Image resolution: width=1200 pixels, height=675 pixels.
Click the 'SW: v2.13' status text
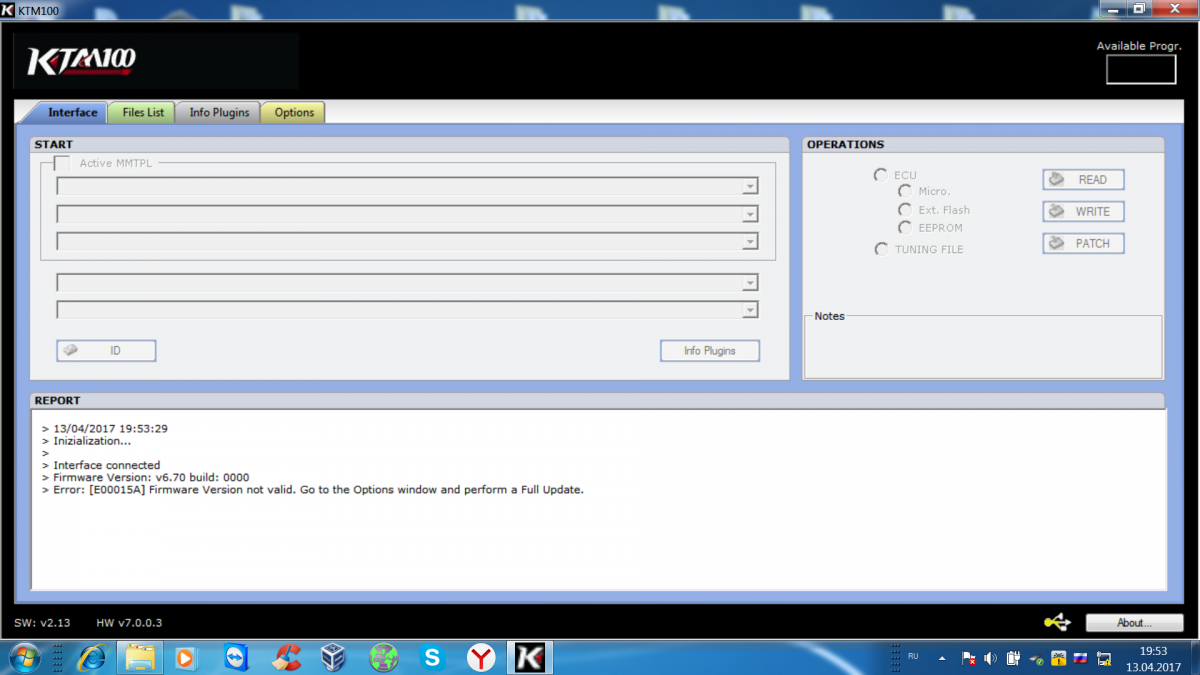[x=40, y=623]
